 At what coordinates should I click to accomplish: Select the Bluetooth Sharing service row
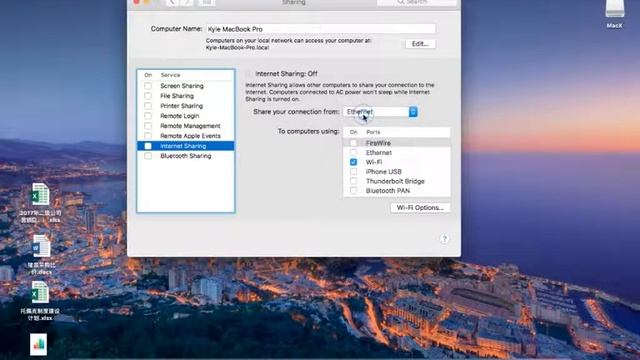186,156
